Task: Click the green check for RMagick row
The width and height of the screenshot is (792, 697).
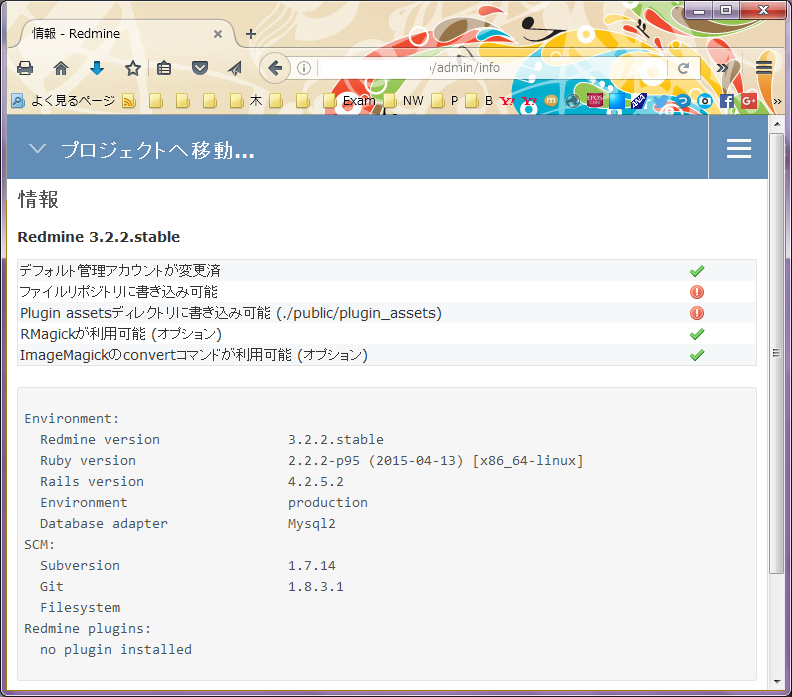Action: (x=697, y=334)
